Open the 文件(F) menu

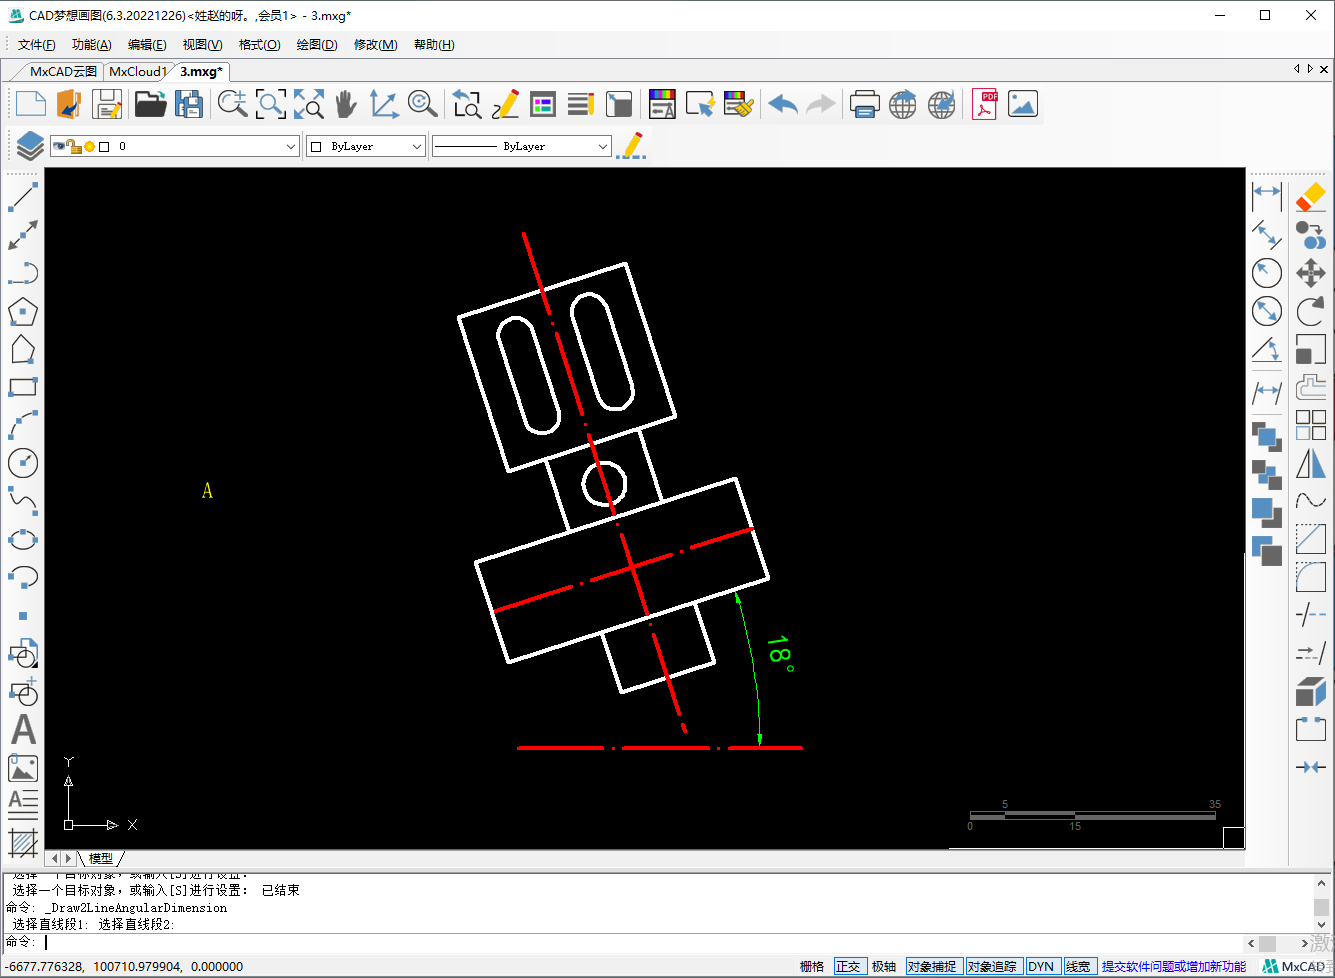point(37,45)
